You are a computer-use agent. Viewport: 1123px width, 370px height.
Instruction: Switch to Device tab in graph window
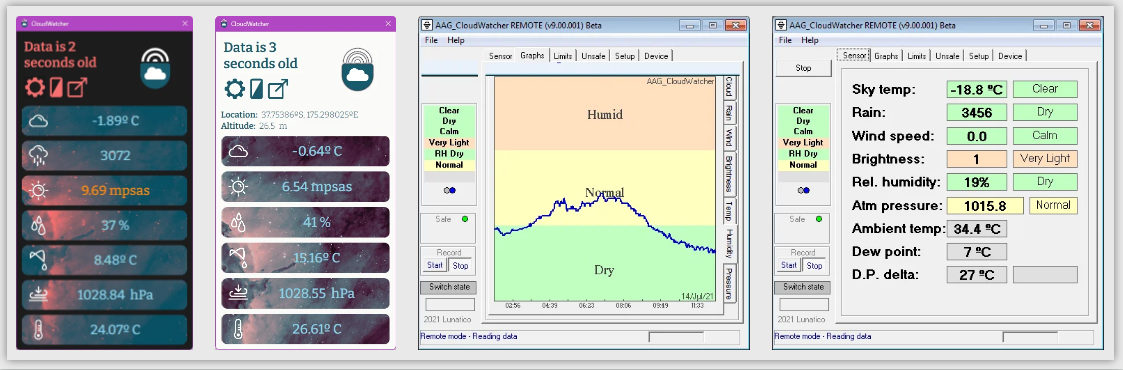tap(656, 56)
